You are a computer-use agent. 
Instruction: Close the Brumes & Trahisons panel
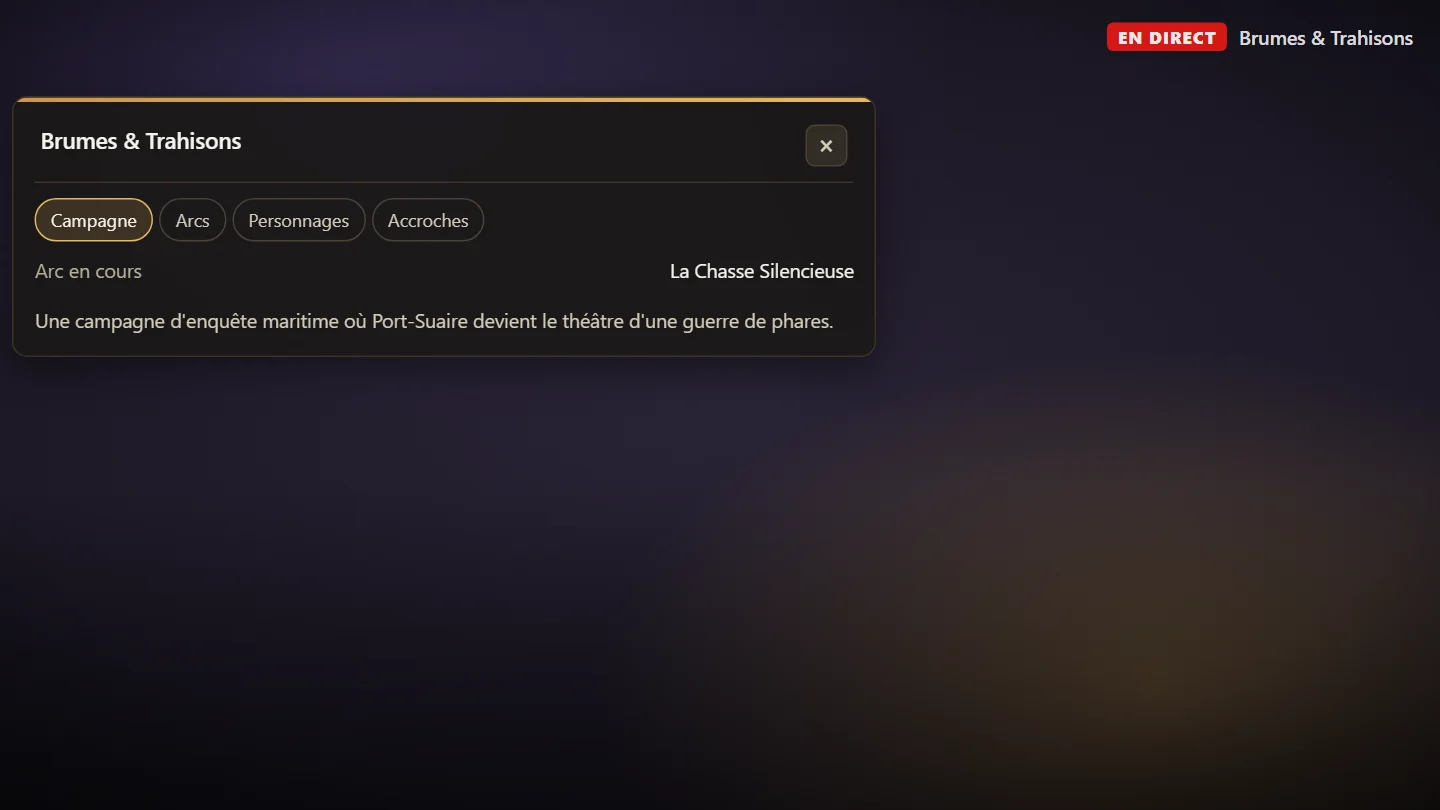coord(826,146)
